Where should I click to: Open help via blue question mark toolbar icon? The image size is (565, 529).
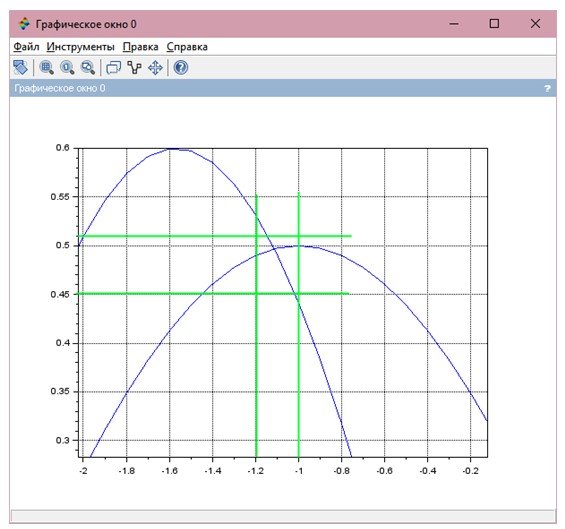pyautogui.click(x=181, y=67)
